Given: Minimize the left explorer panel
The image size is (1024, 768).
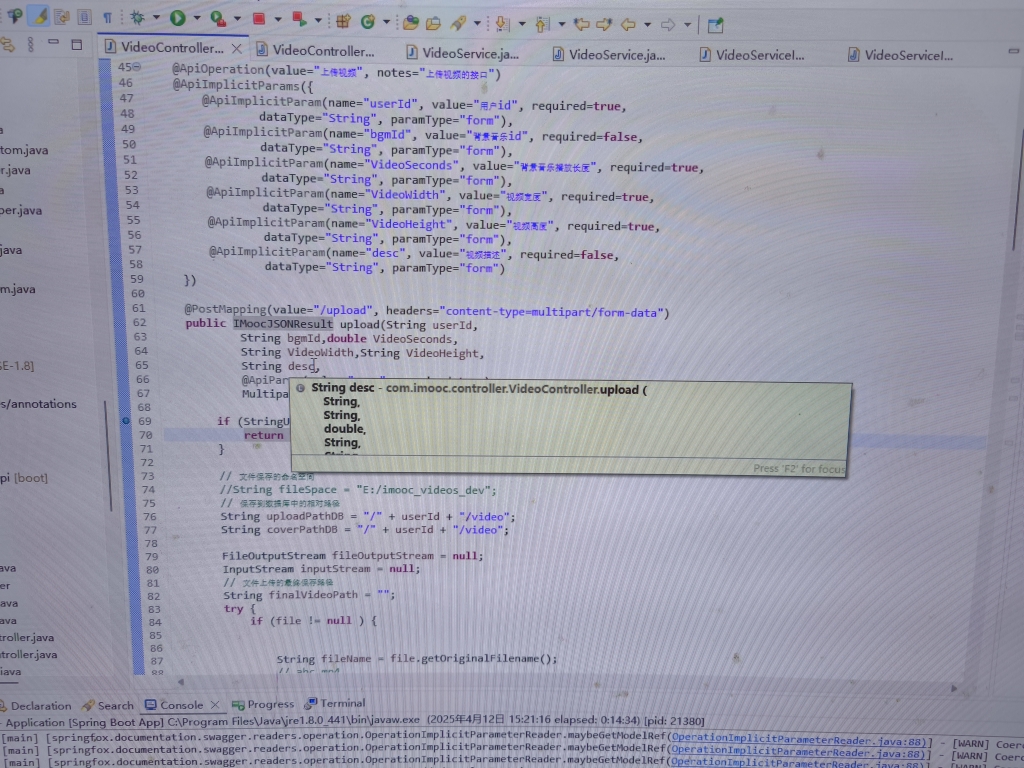Looking at the screenshot, I should click(x=54, y=42).
